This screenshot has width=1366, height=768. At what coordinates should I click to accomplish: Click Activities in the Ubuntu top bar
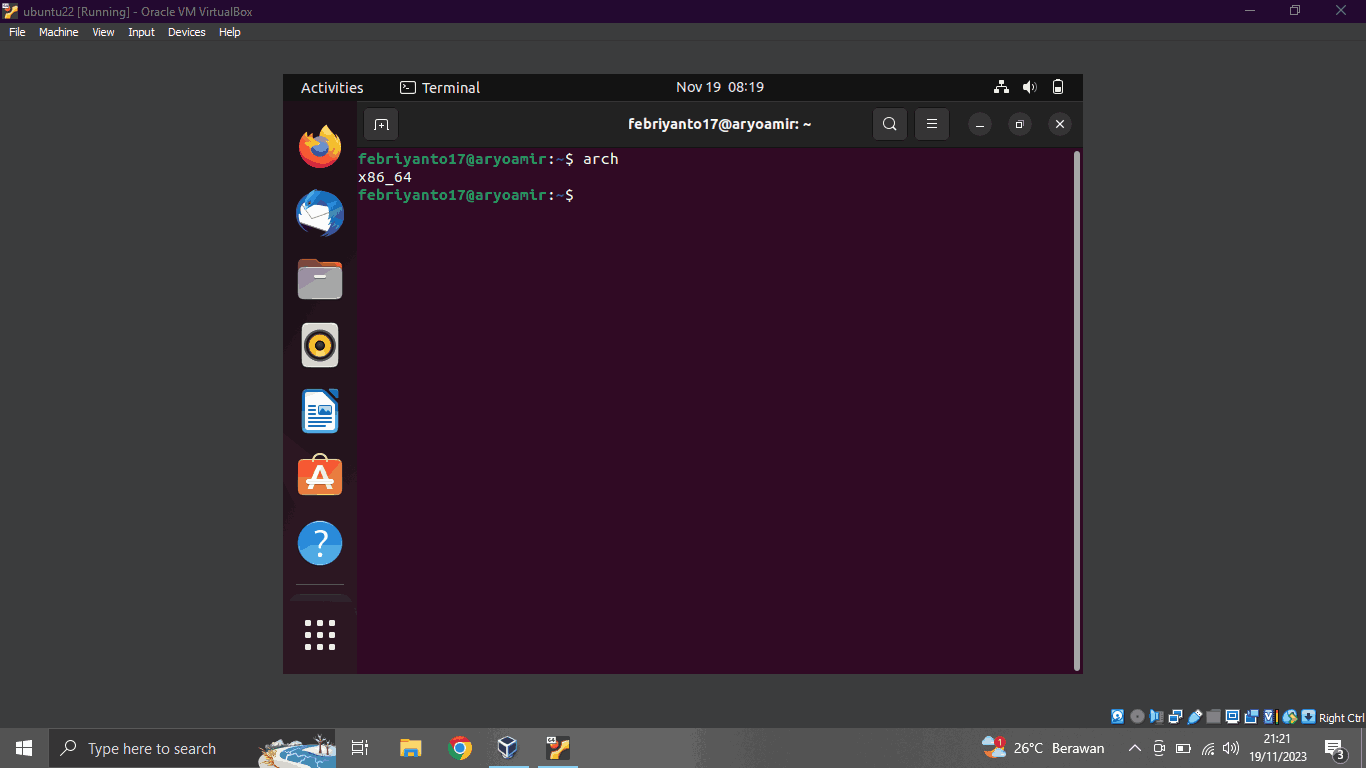click(x=332, y=88)
